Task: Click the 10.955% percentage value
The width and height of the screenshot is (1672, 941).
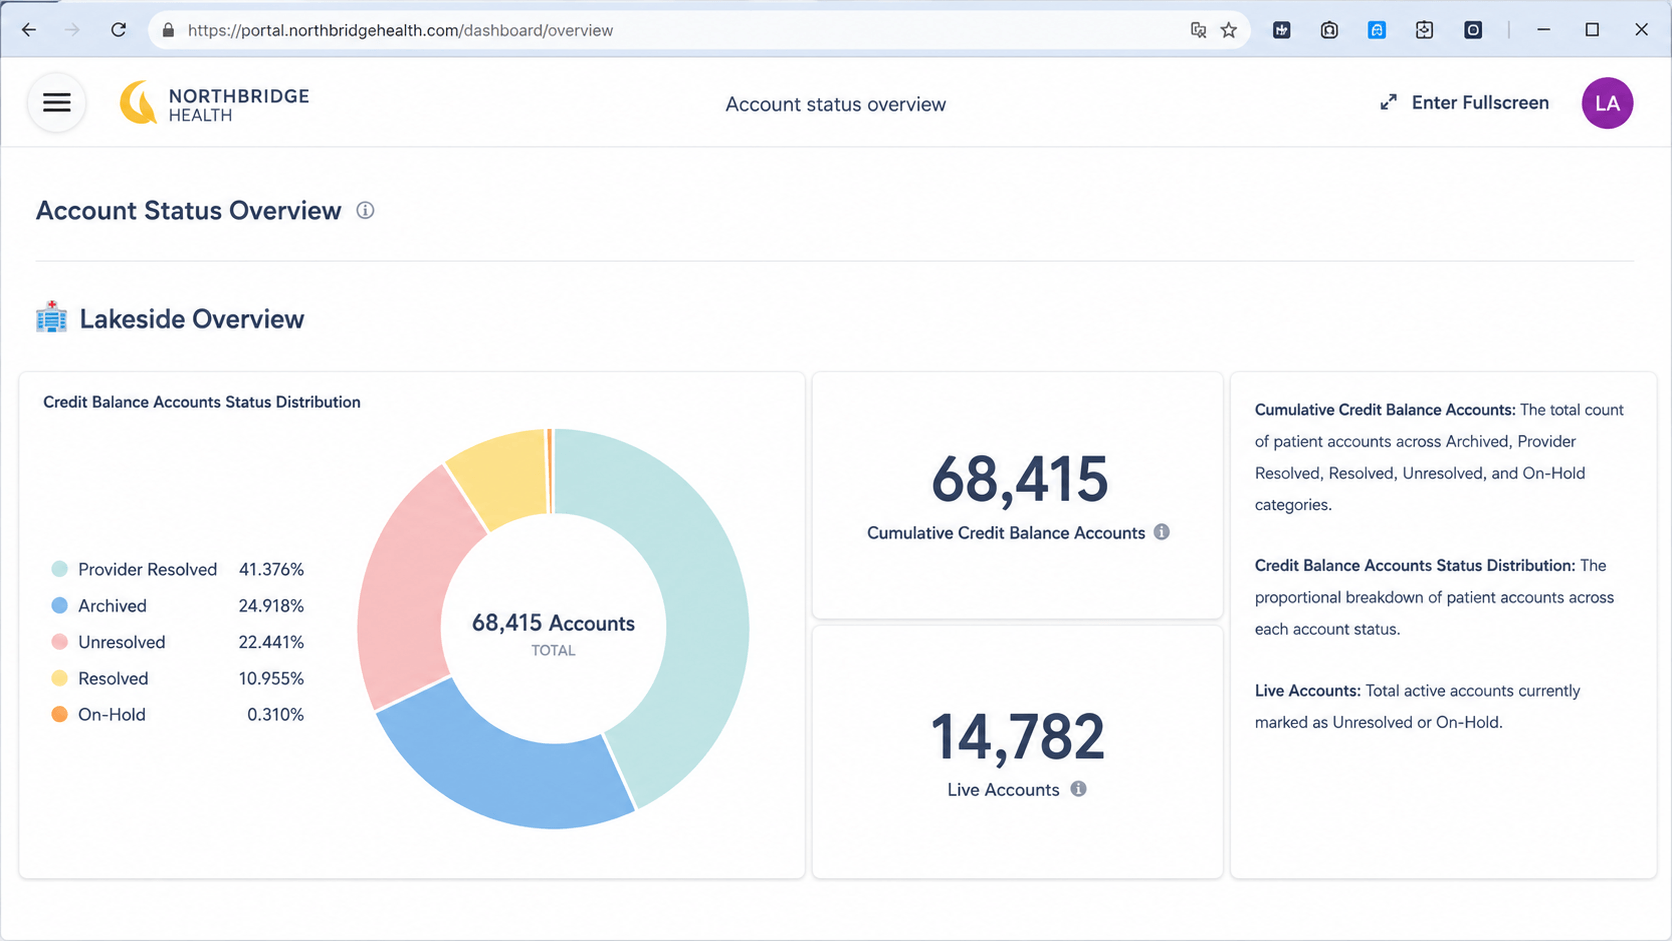Action: click(x=271, y=678)
